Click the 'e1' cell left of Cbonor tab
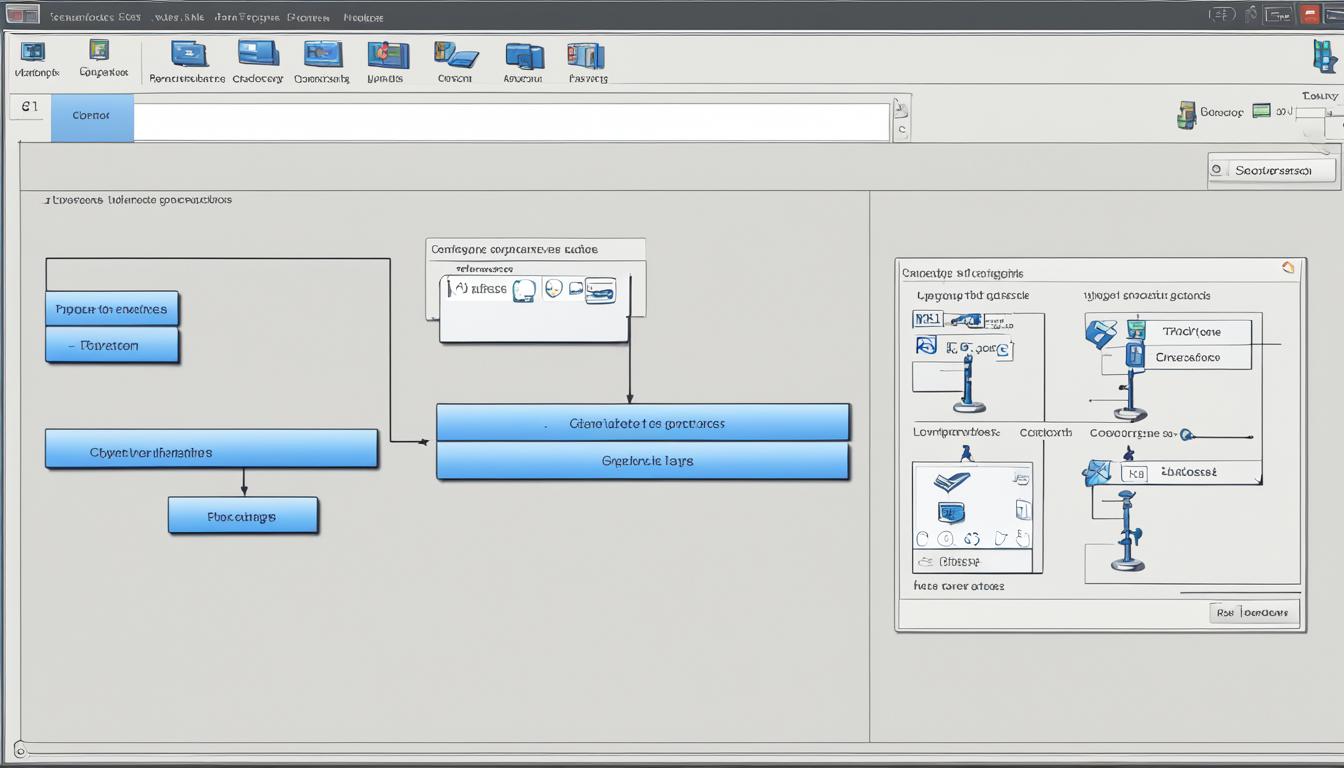 click(x=28, y=107)
